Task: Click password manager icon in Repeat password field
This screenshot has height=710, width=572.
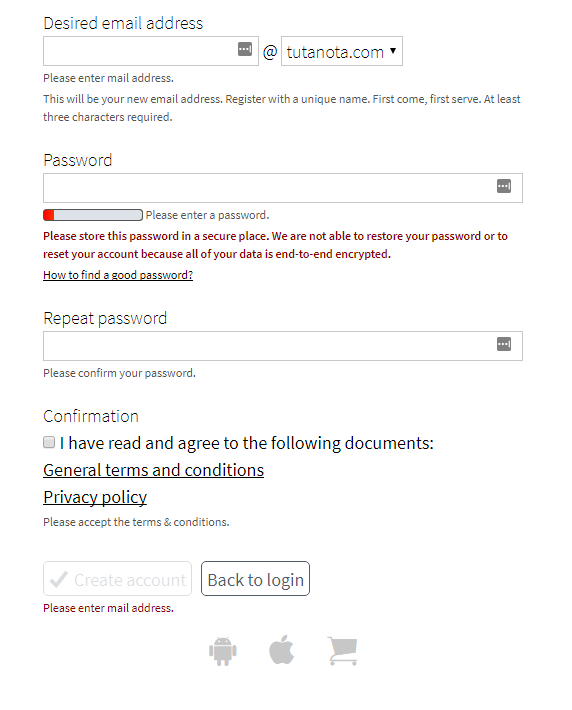Action: point(504,344)
